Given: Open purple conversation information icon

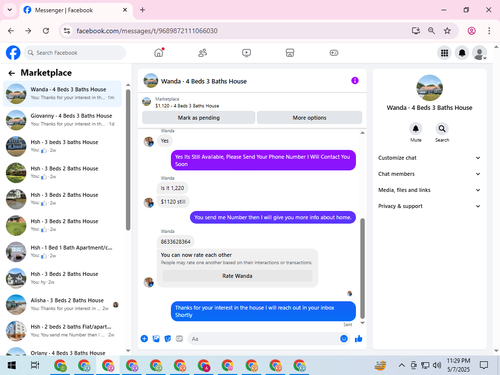Looking at the screenshot, I should [x=355, y=81].
